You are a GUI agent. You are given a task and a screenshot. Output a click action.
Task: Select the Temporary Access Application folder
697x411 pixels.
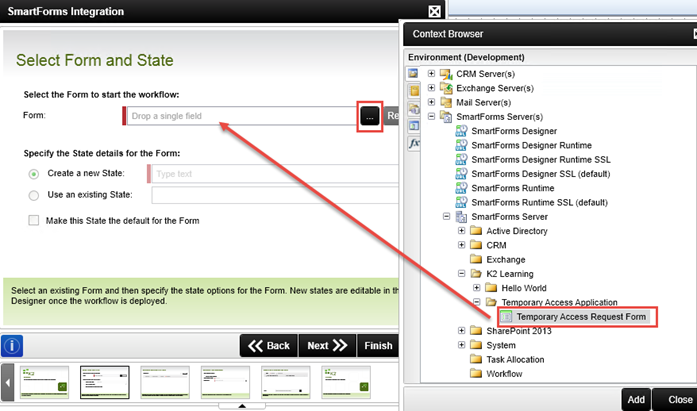pyautogui.click(x=551, y=302)
